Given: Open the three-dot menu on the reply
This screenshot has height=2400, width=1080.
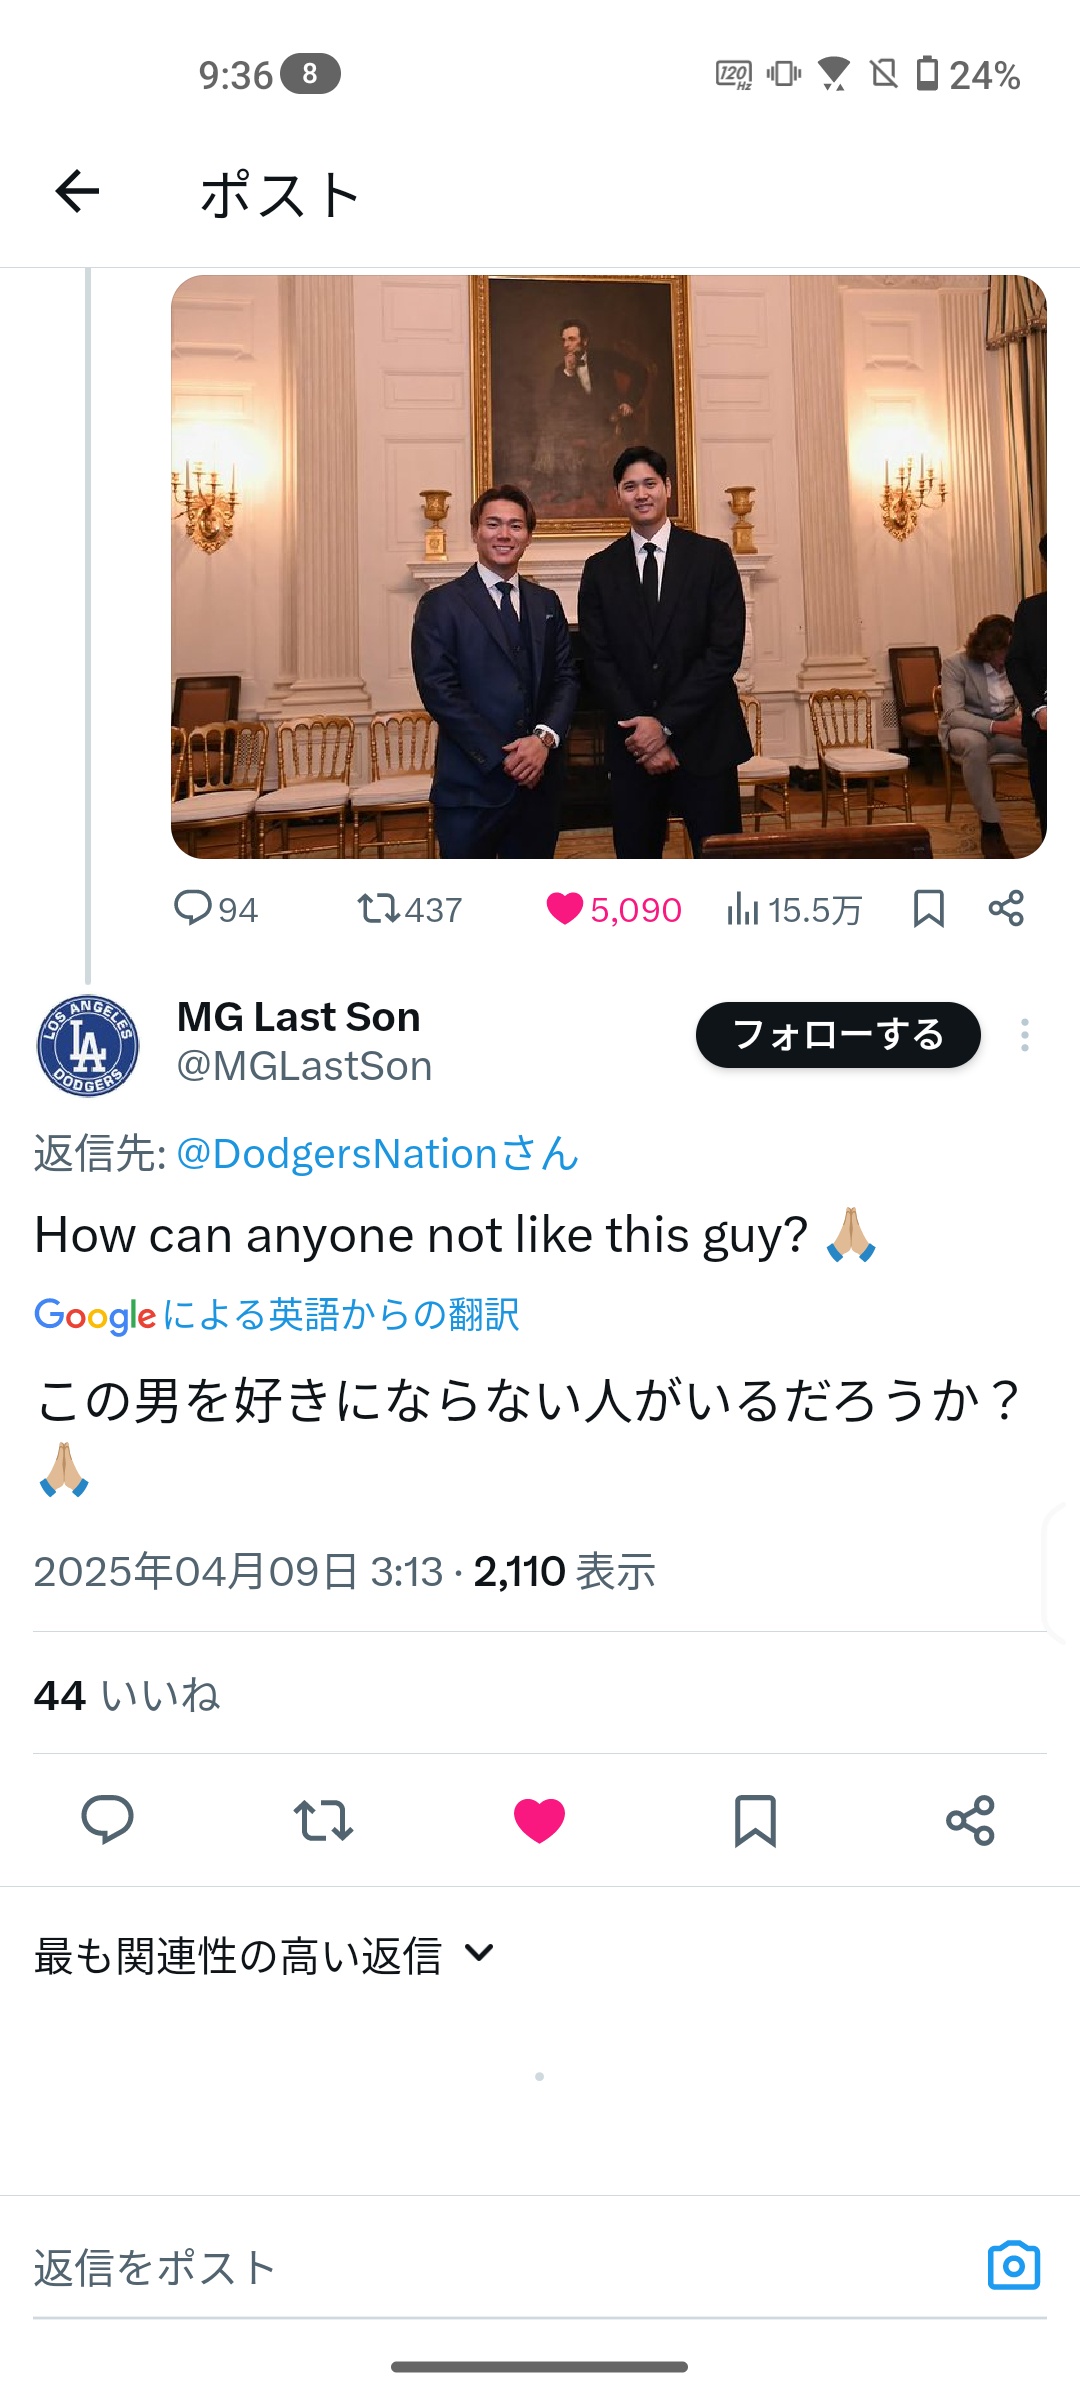Looking at the screenshot, I should point(1024,1035).
